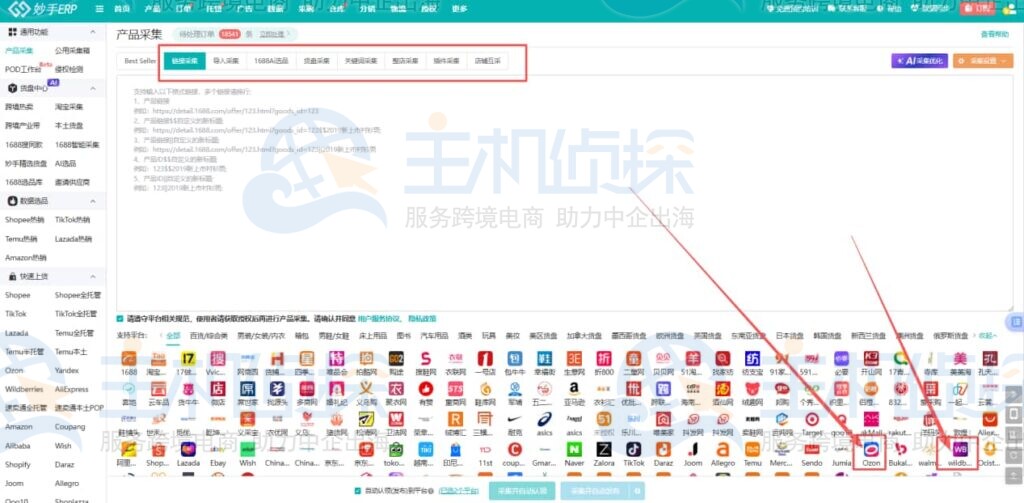Choose the 11st platform icon
Viewport: 1024px width, 503px height.
485,449
